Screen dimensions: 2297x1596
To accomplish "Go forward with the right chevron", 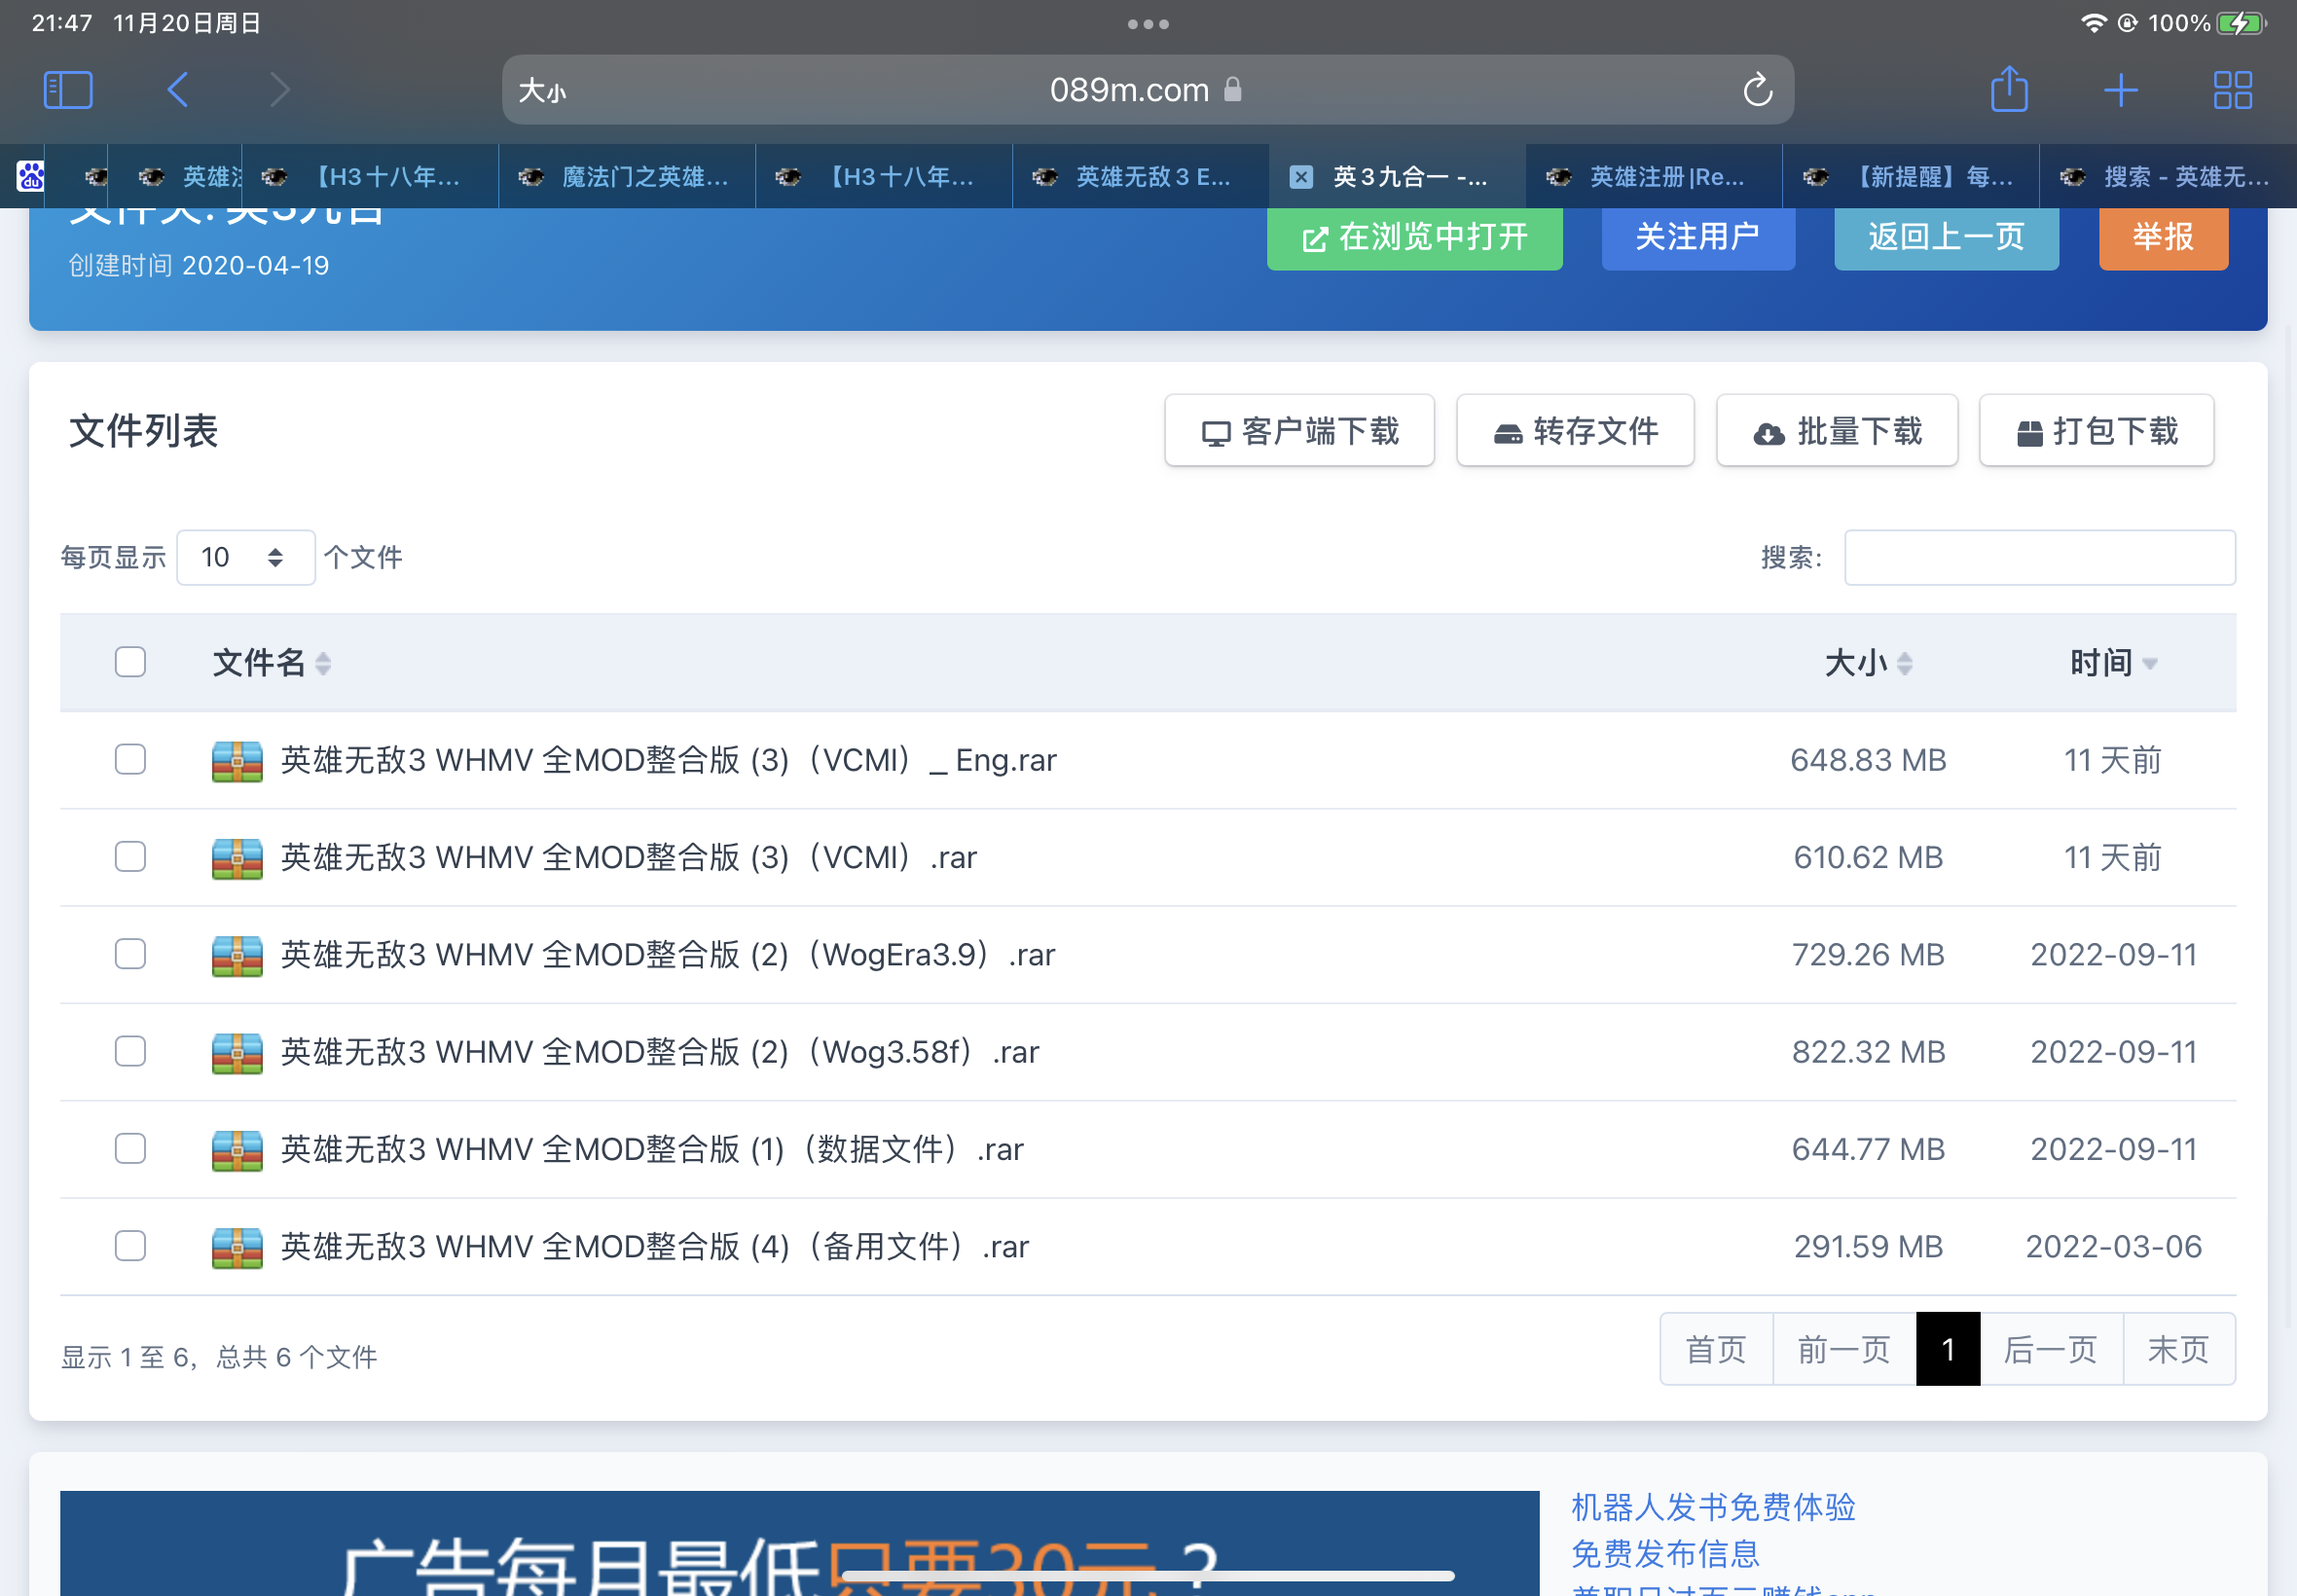I will click(279, 90).
